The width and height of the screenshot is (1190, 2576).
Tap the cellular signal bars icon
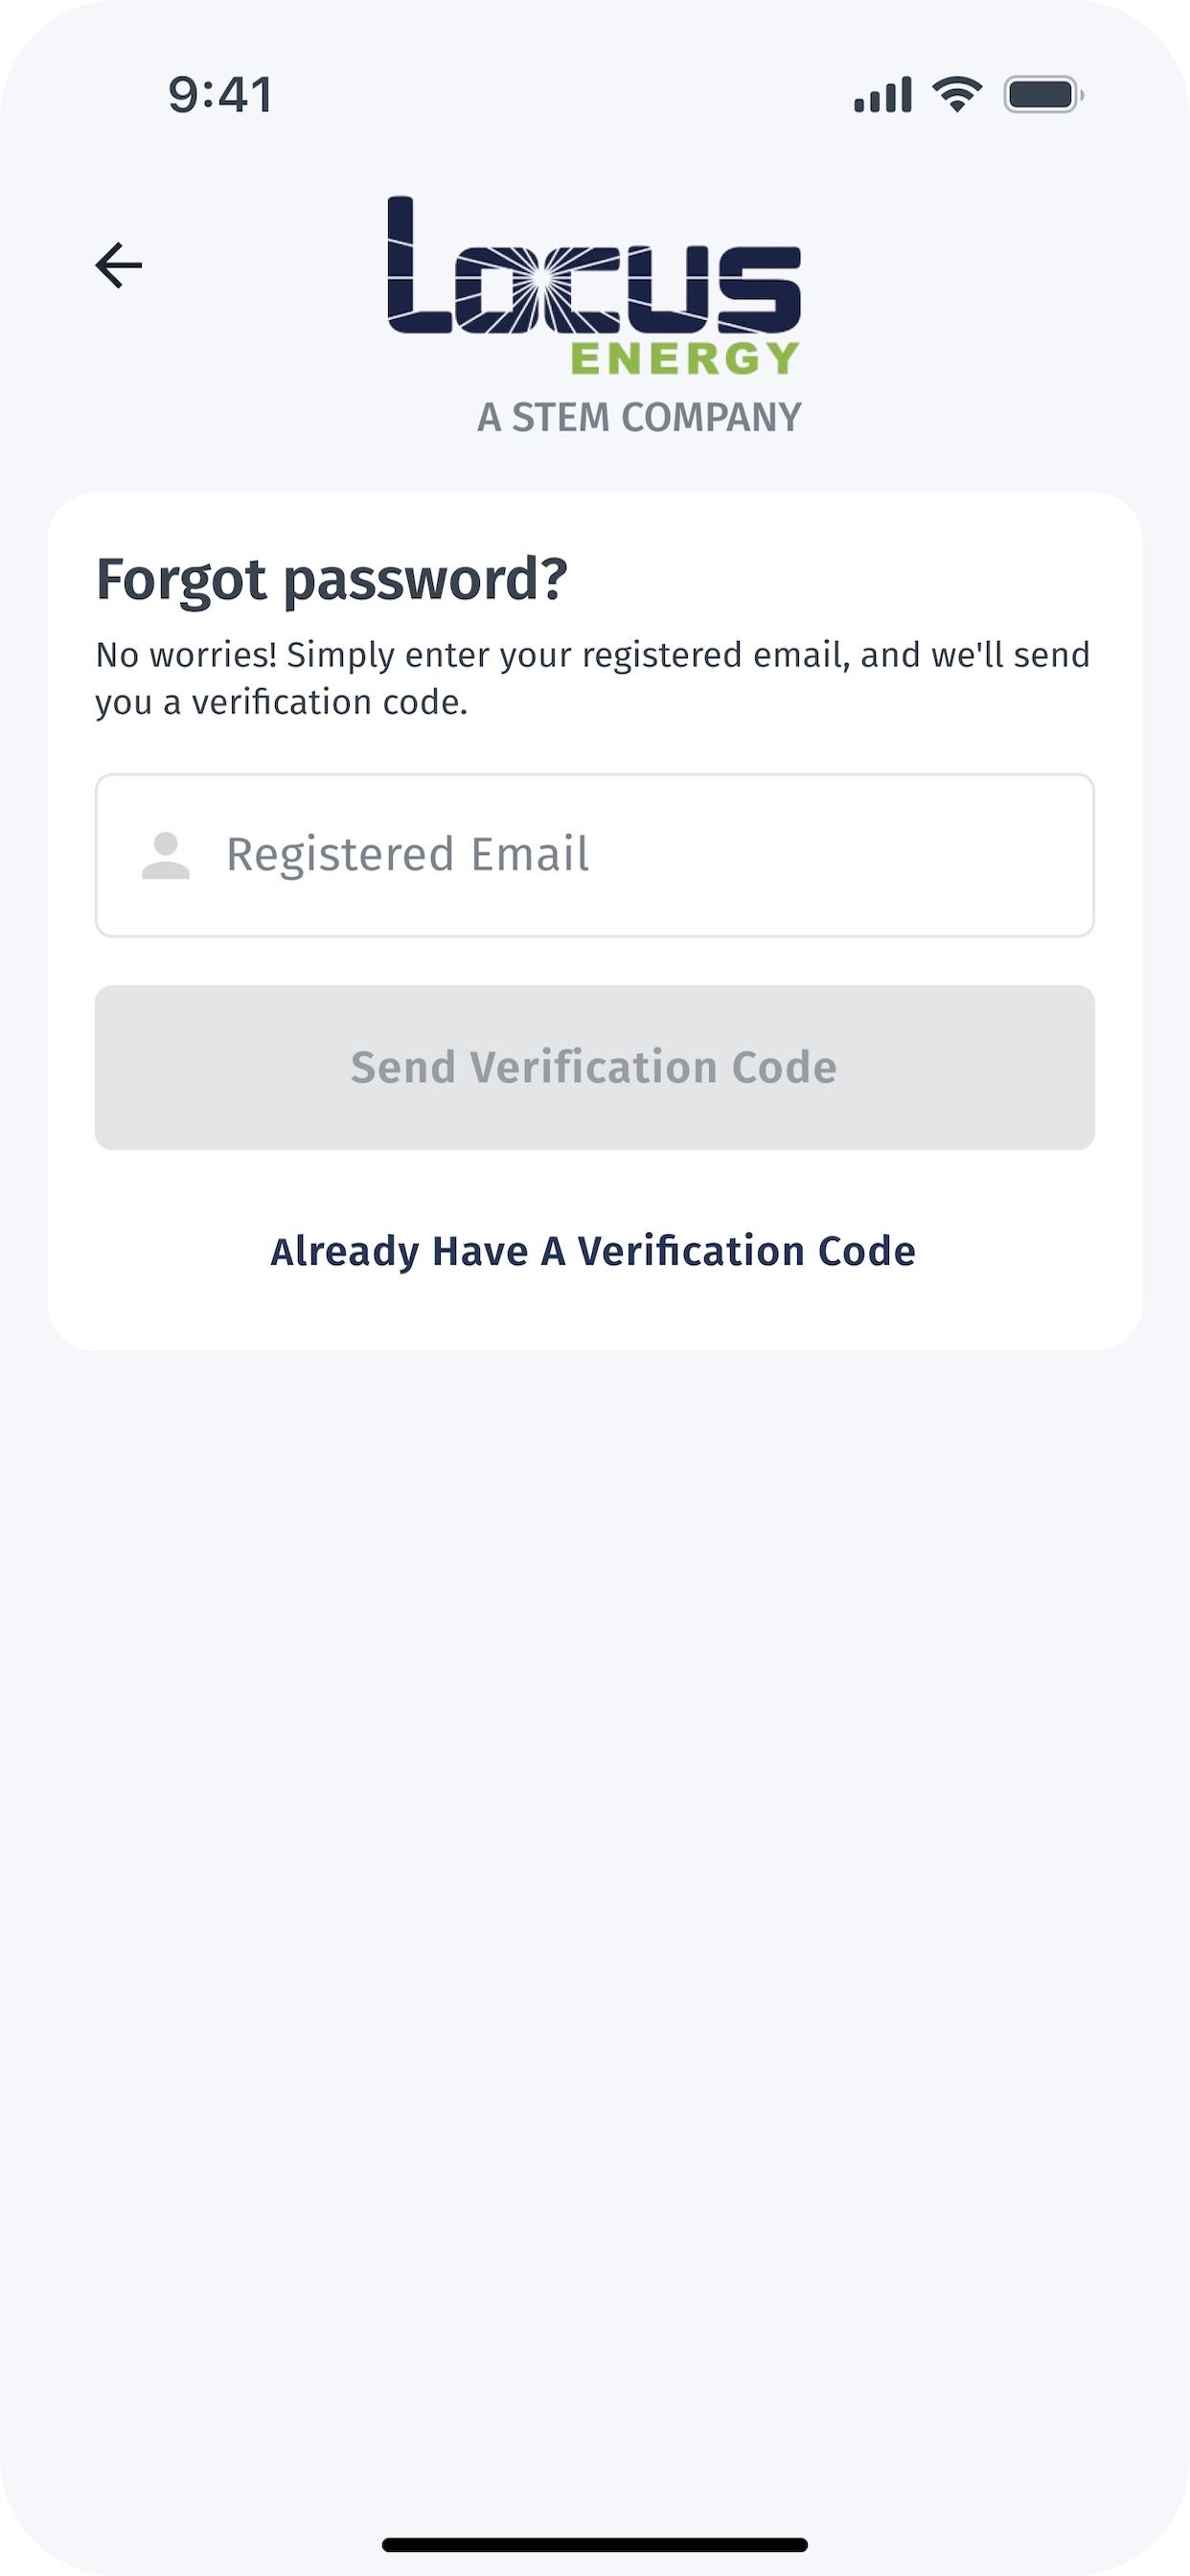(x=883, y=95)
